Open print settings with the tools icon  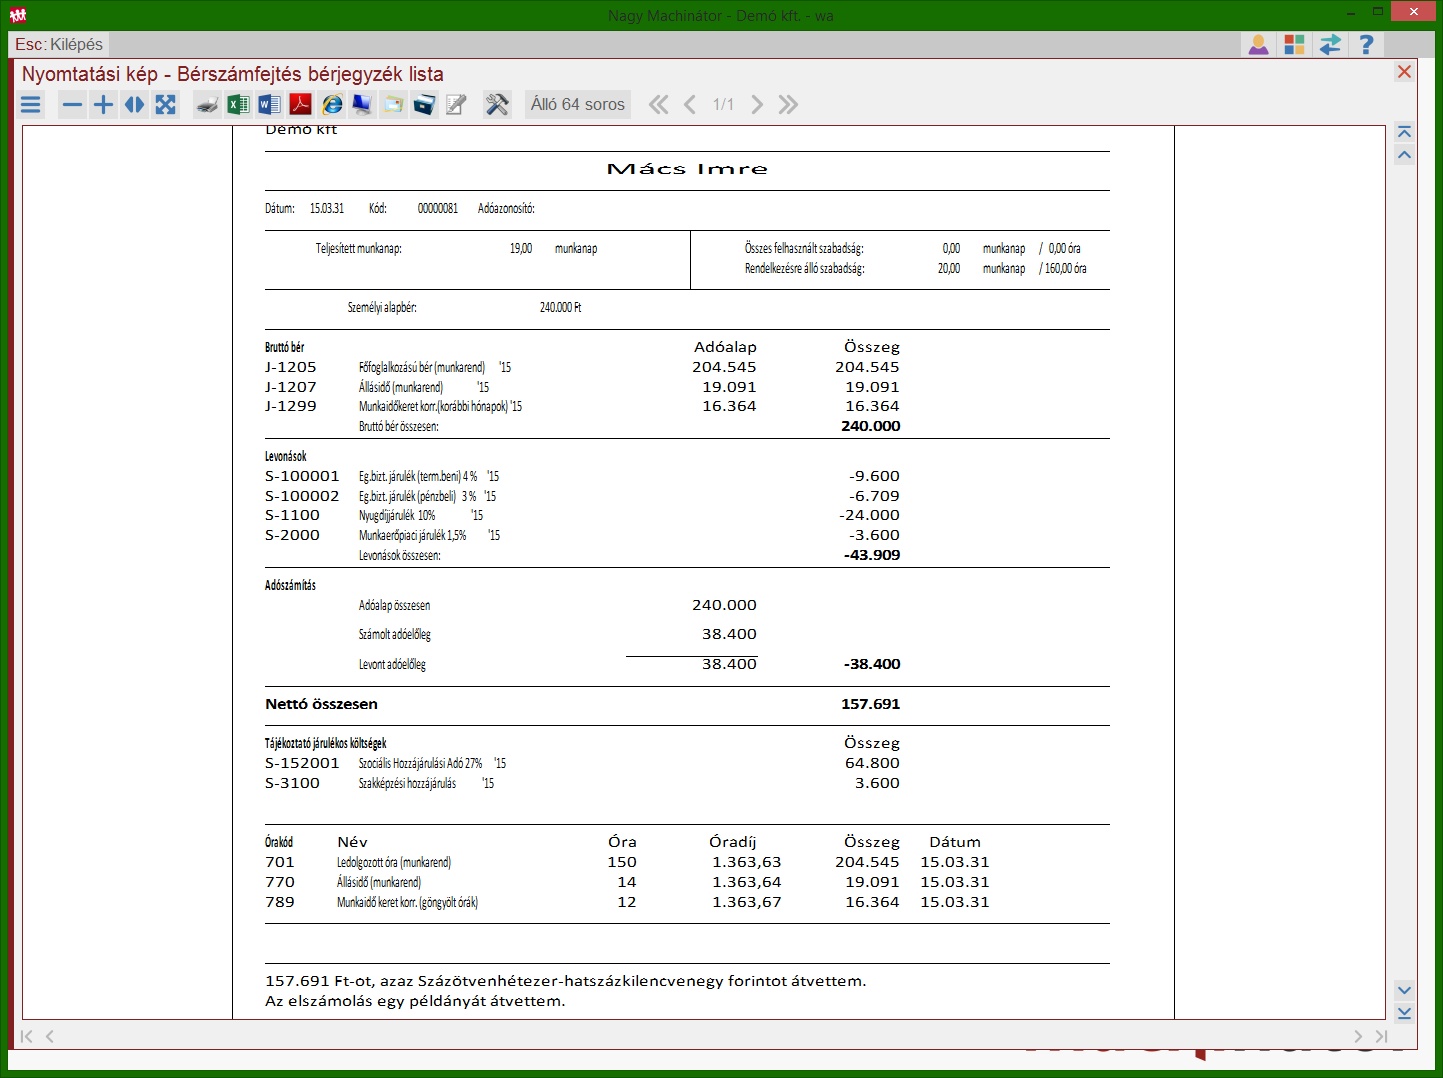[497, 105]
